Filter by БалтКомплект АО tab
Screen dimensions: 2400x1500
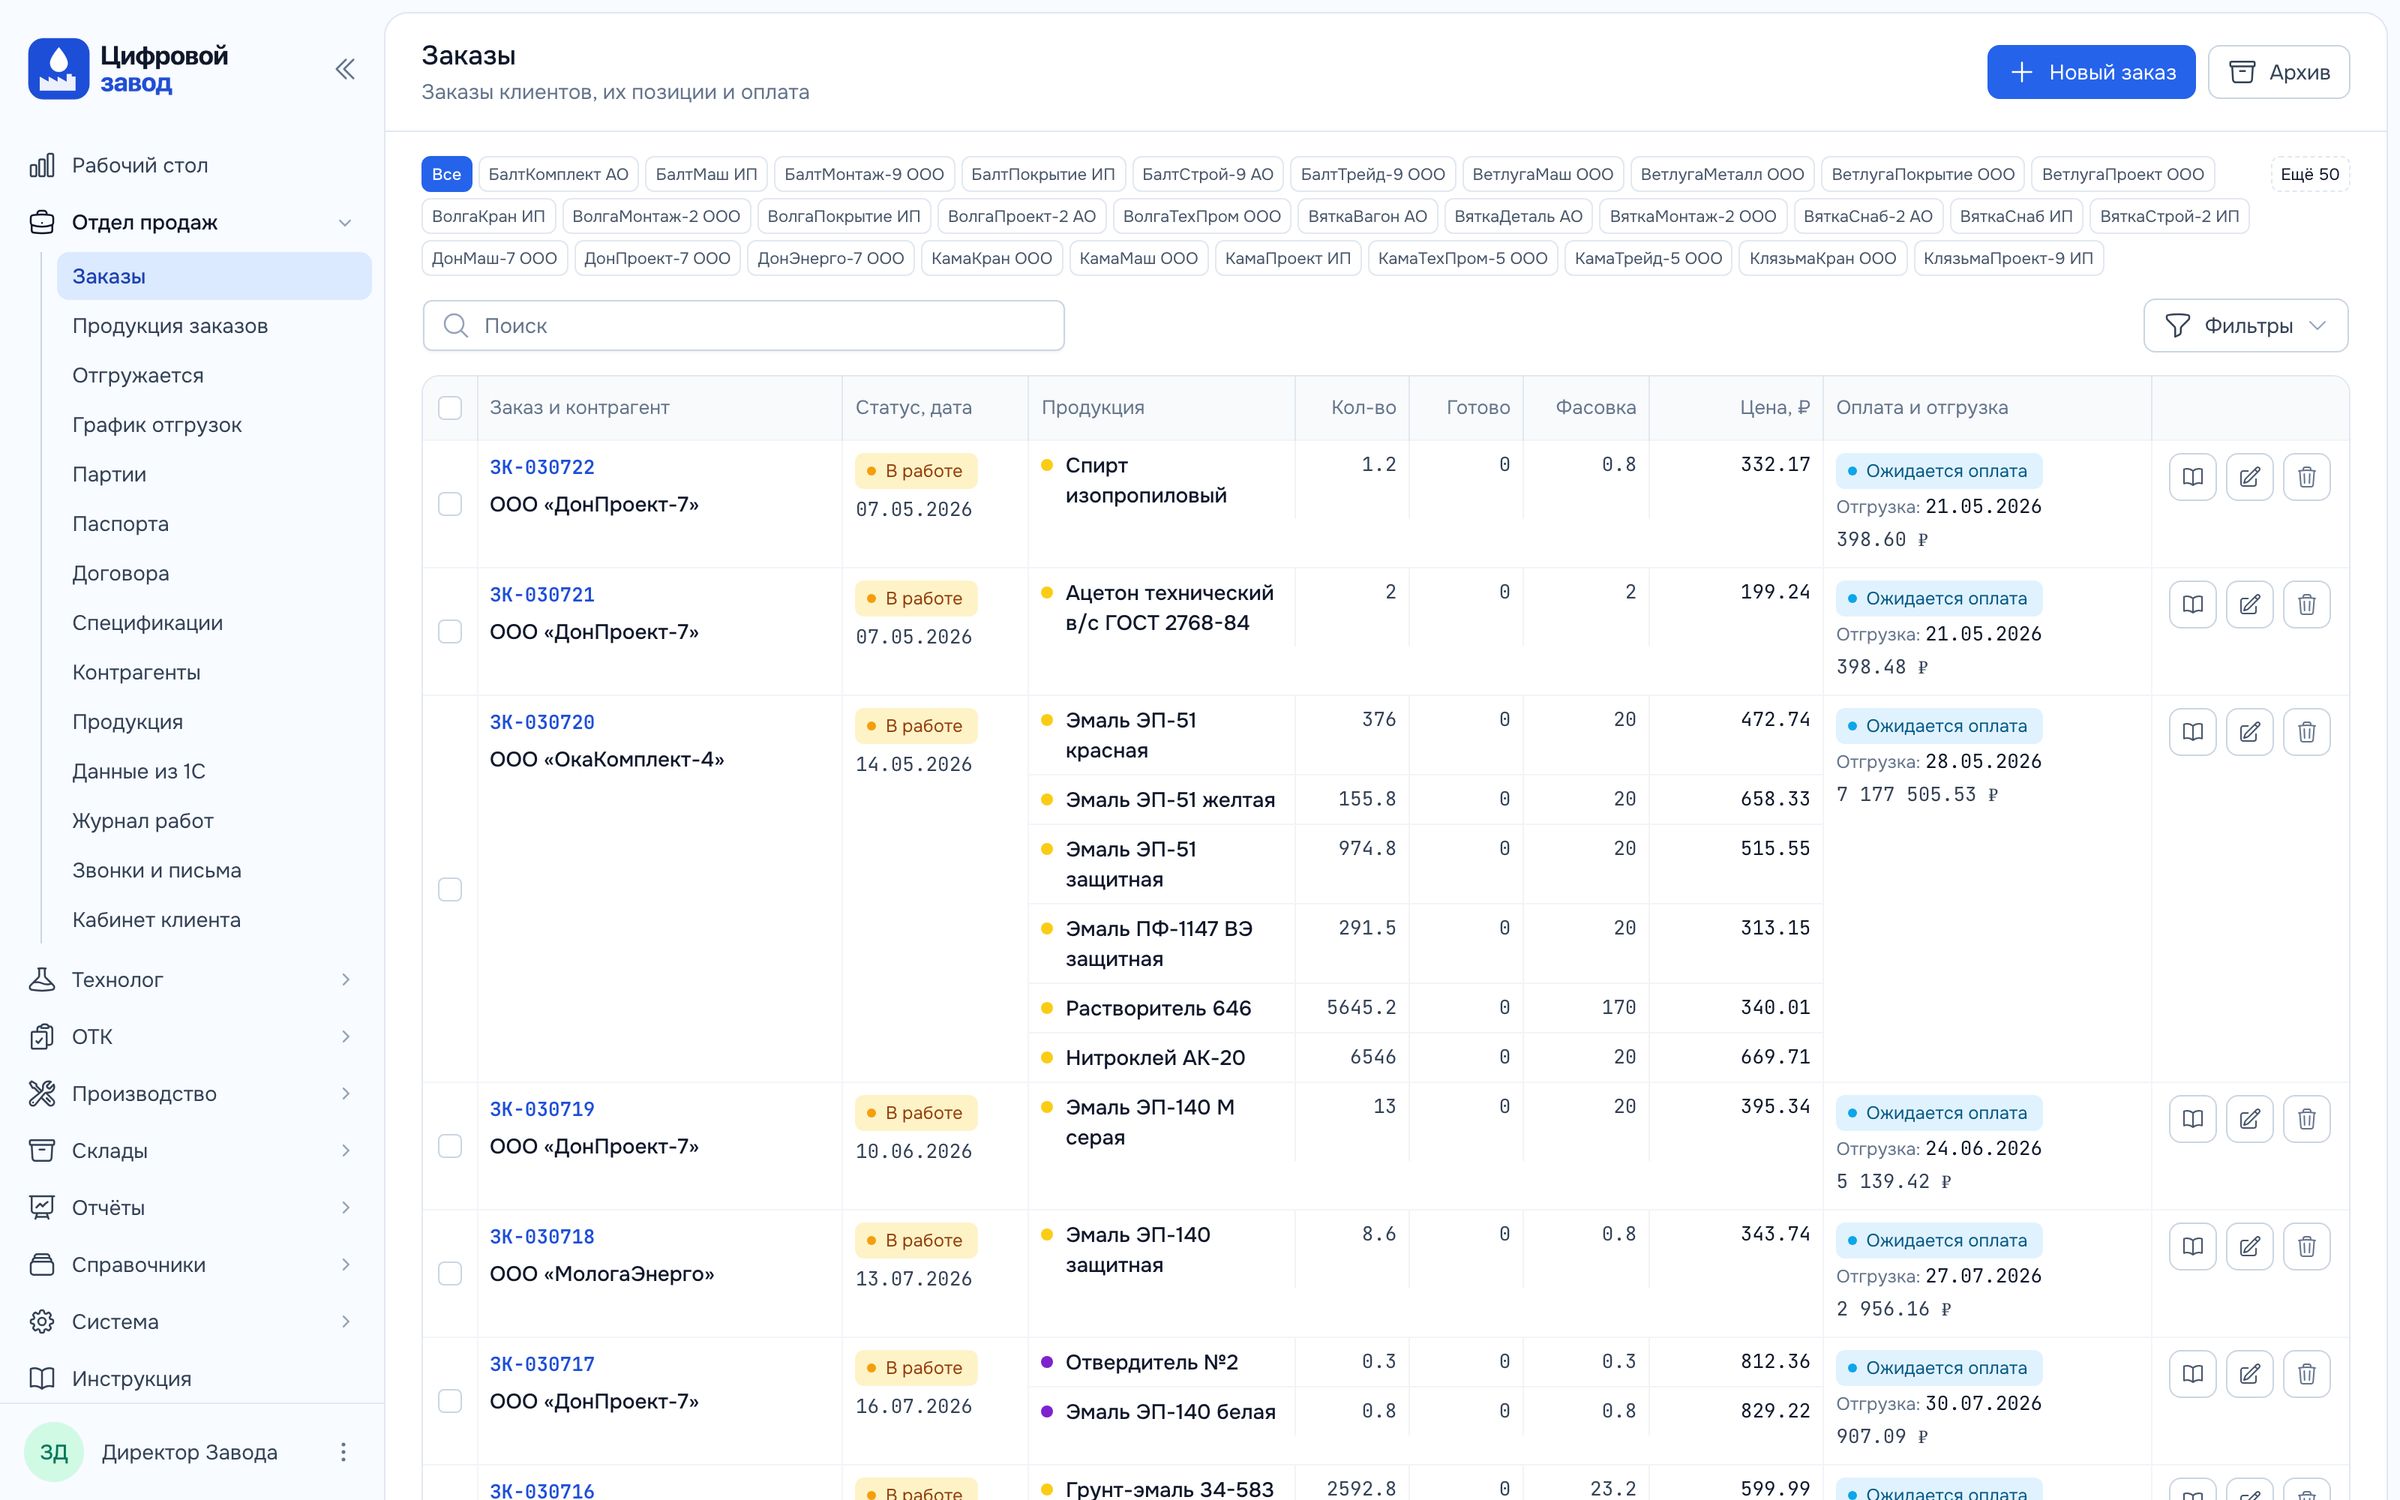(x=558, y=174)
